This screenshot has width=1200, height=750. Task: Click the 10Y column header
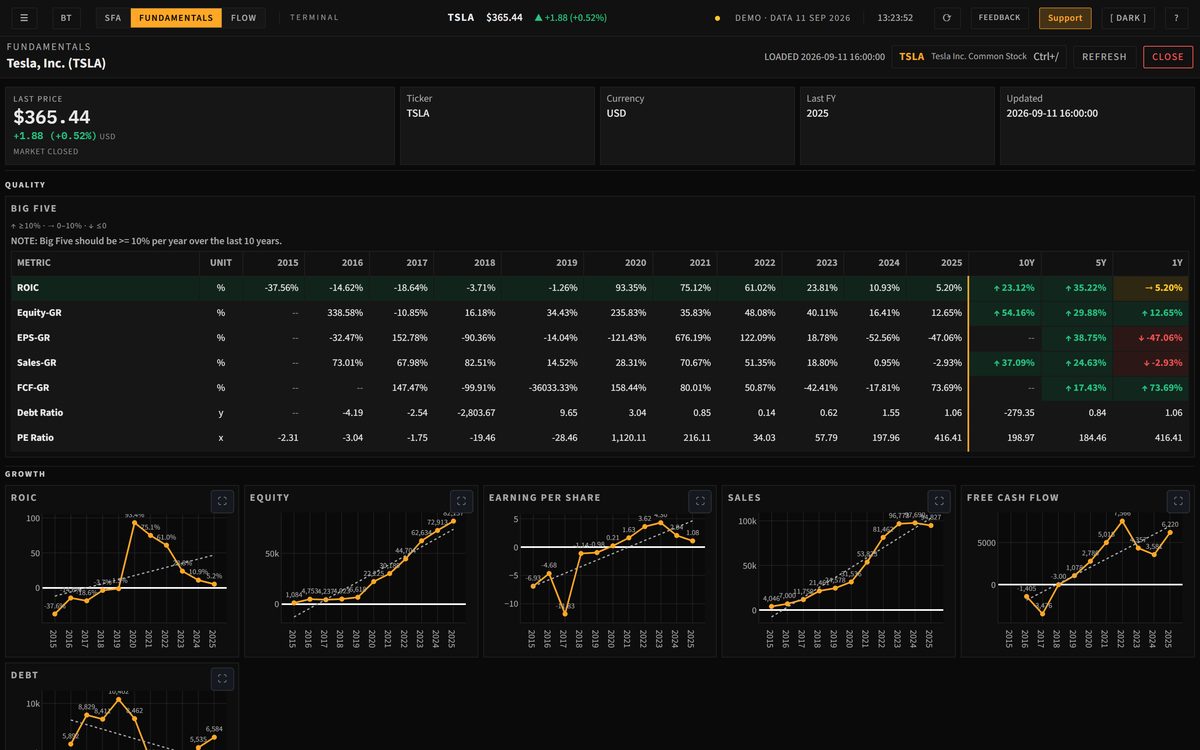point(1007,263)
